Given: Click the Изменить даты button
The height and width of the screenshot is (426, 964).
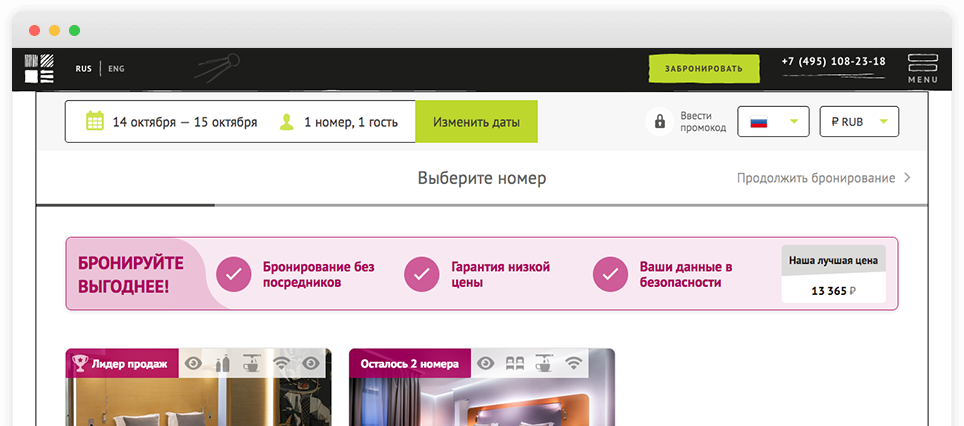Looking at the screenshot, I should click(476, 122).
